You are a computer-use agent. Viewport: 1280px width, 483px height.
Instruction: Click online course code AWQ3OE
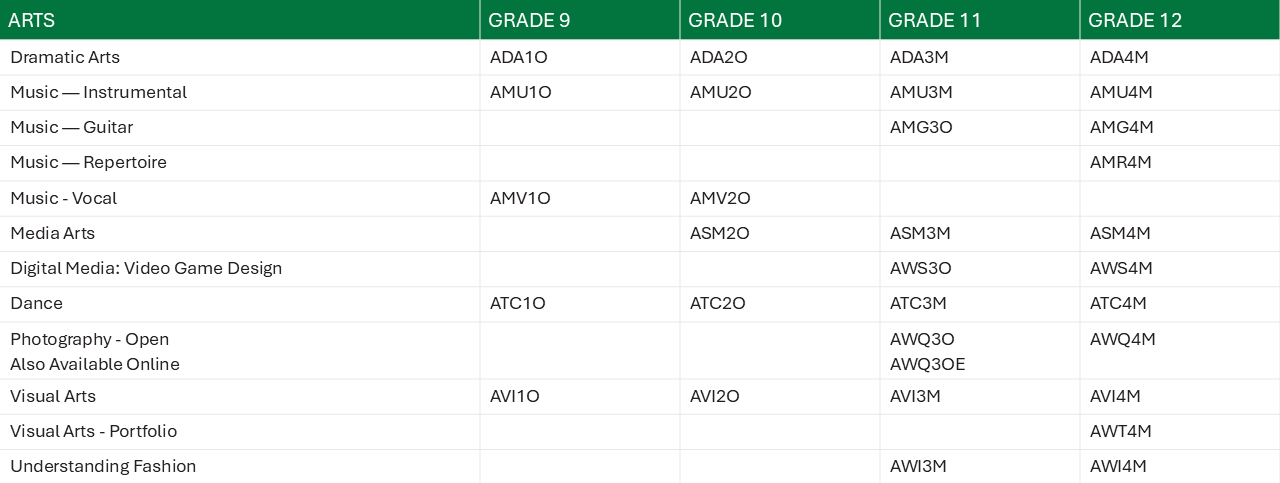(x=928, y=364)
